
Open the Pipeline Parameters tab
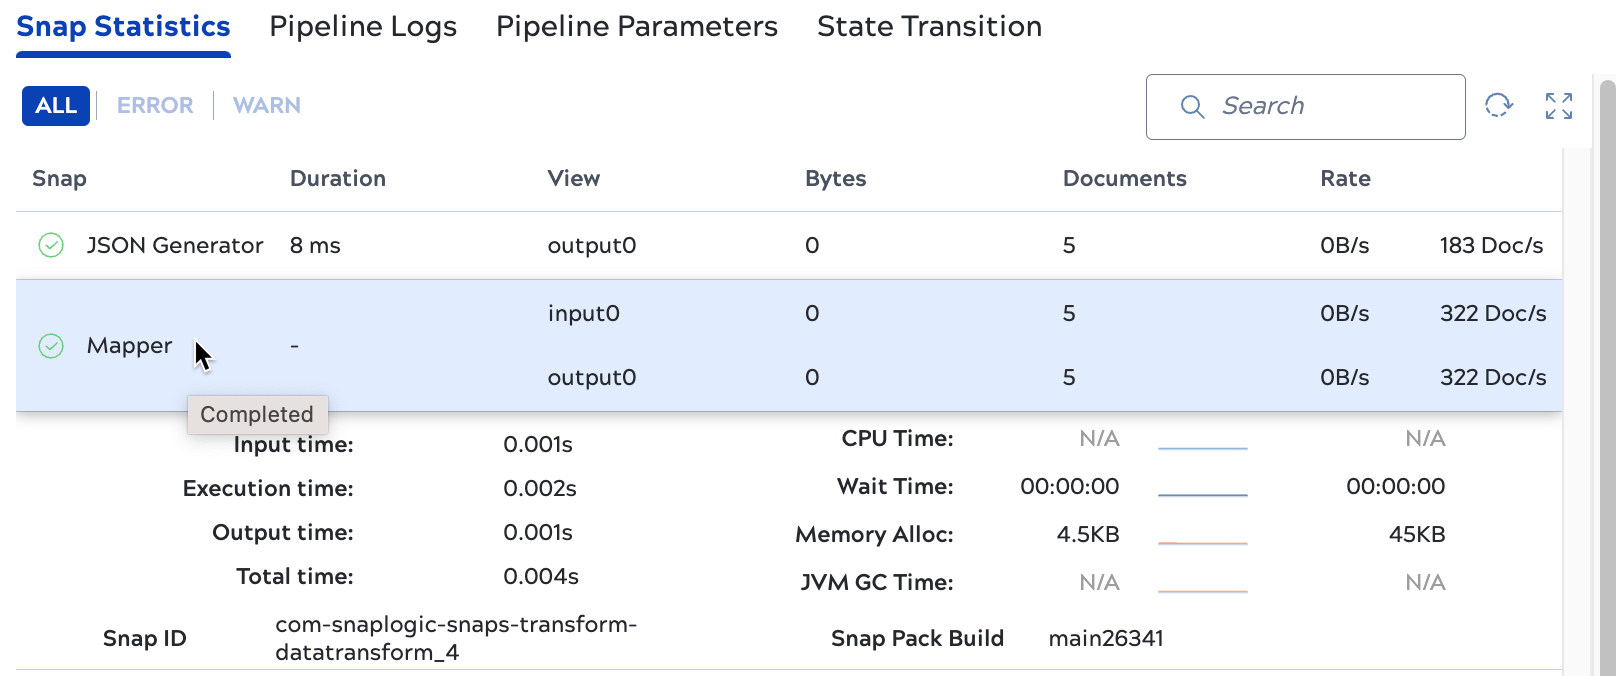point(636,27)
